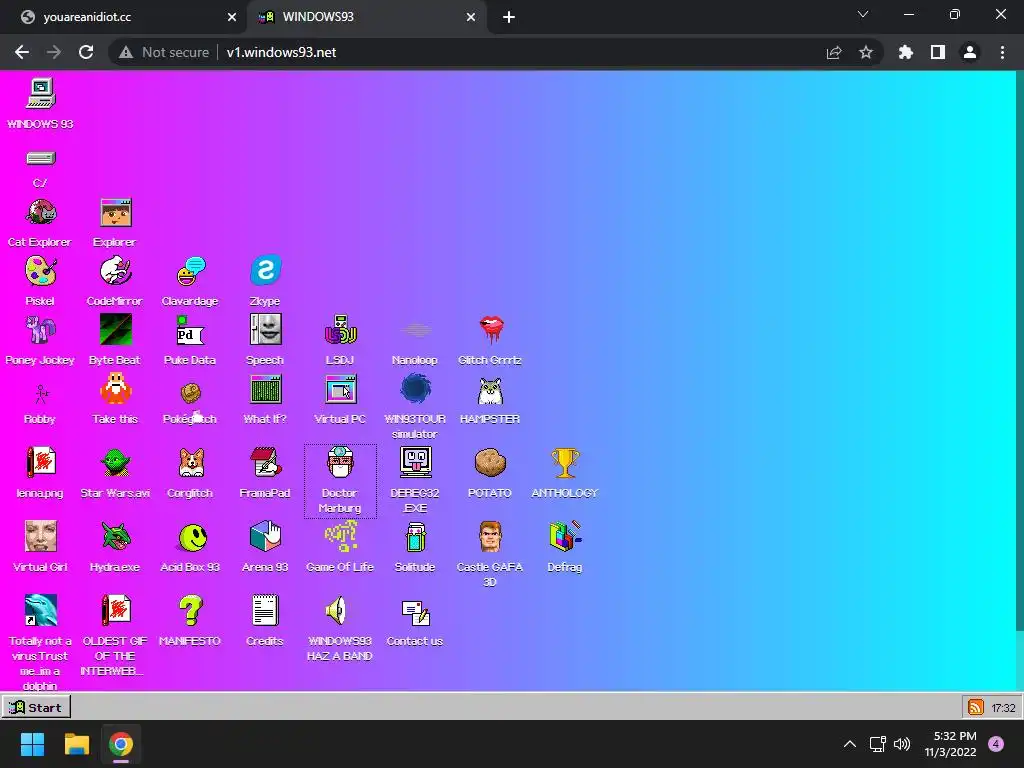This screenshot has width=1024, height=768.
Task: Reload the page
Action: [86, 52]
